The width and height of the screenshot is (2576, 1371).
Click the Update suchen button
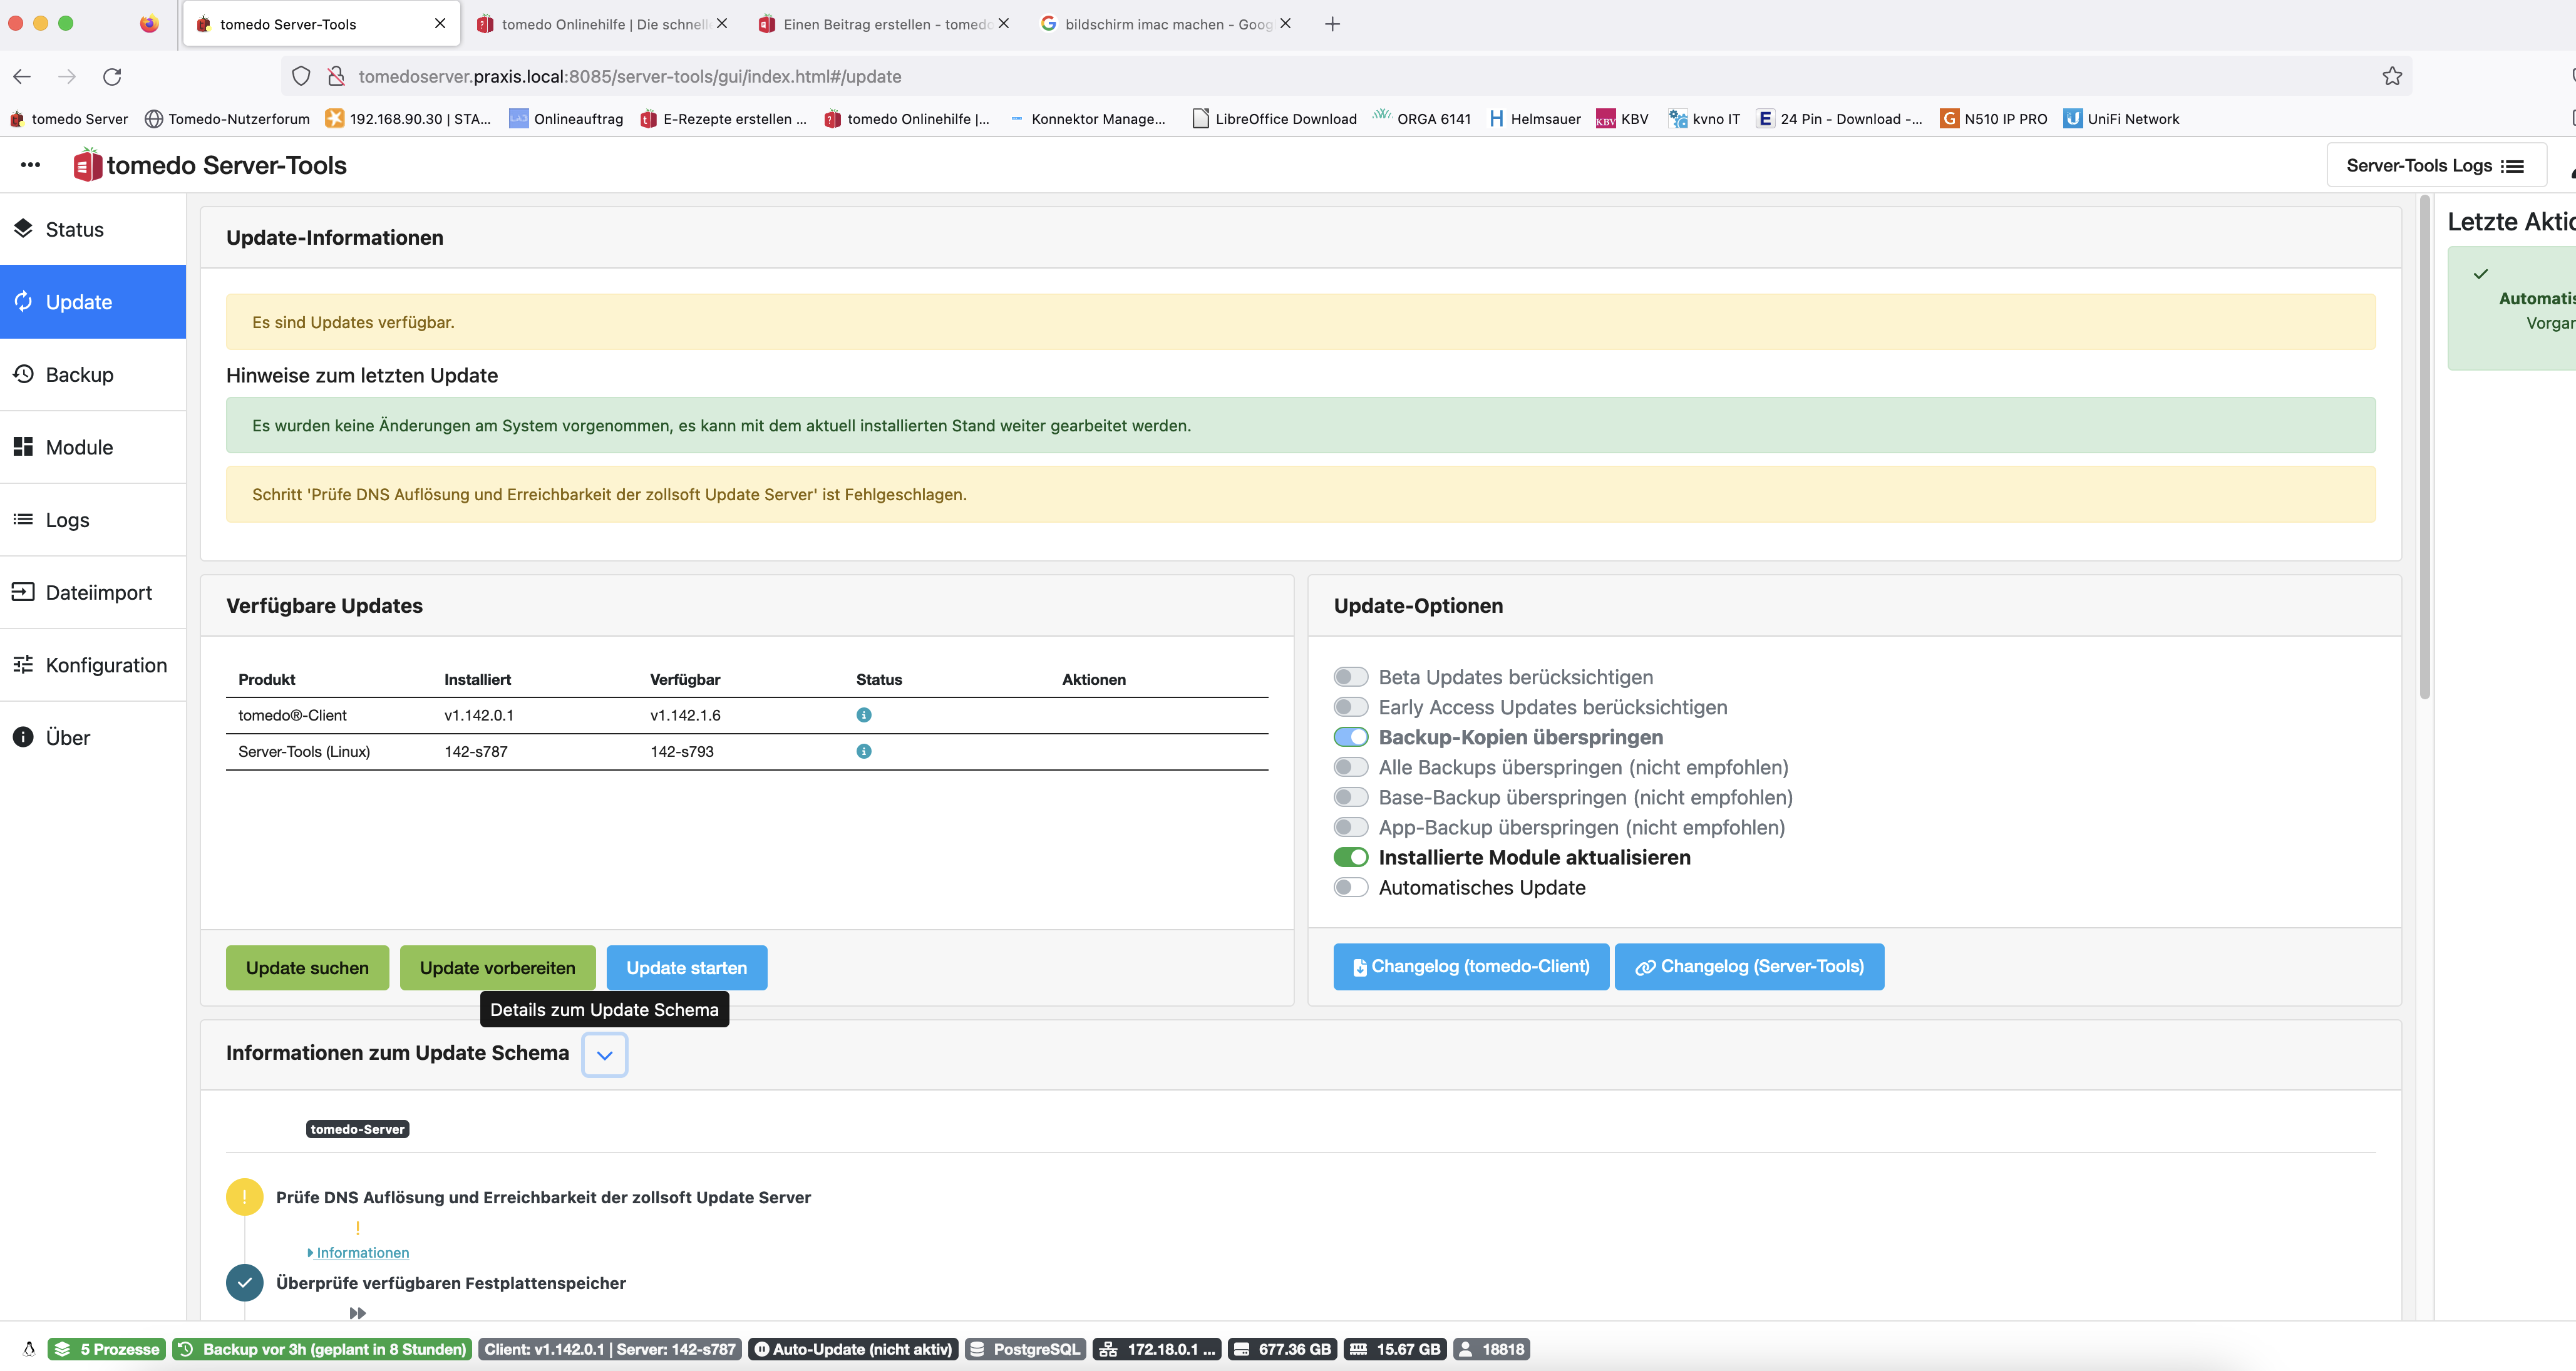coord(307,968)
